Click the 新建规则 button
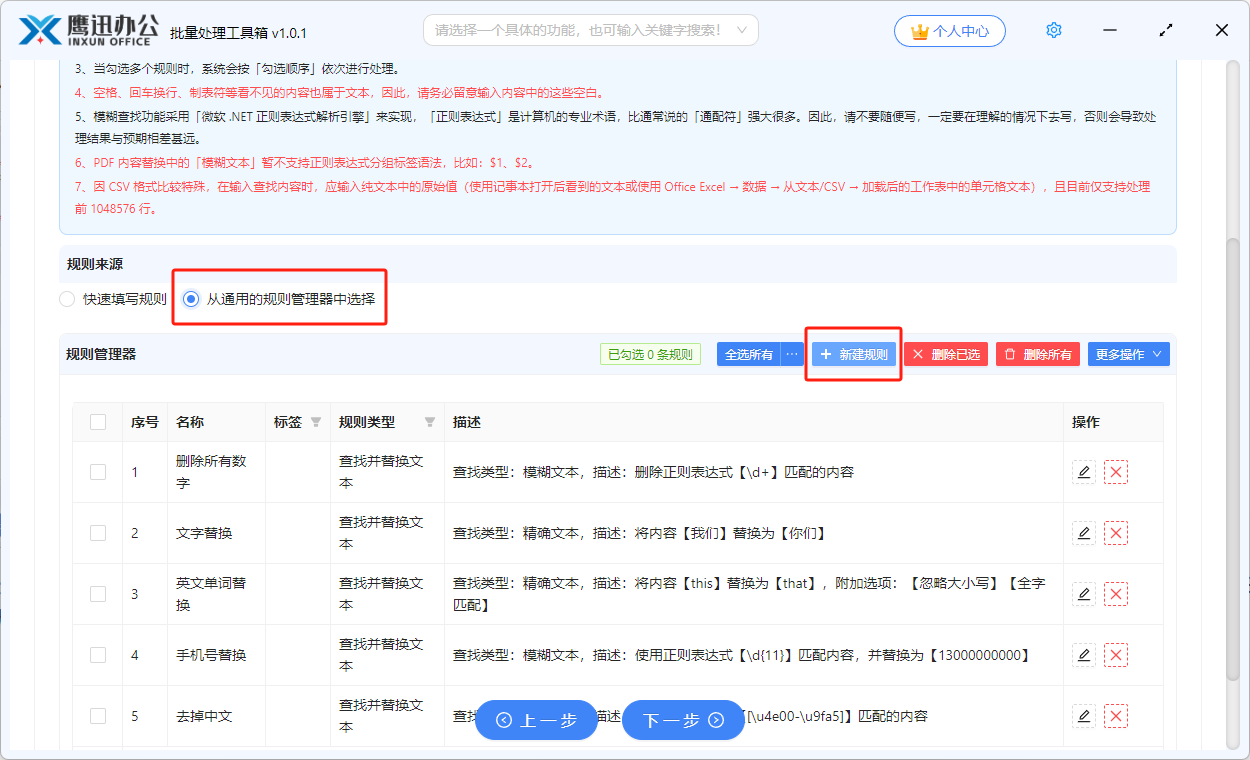1250x760 pixels. [x=853, y=354]
